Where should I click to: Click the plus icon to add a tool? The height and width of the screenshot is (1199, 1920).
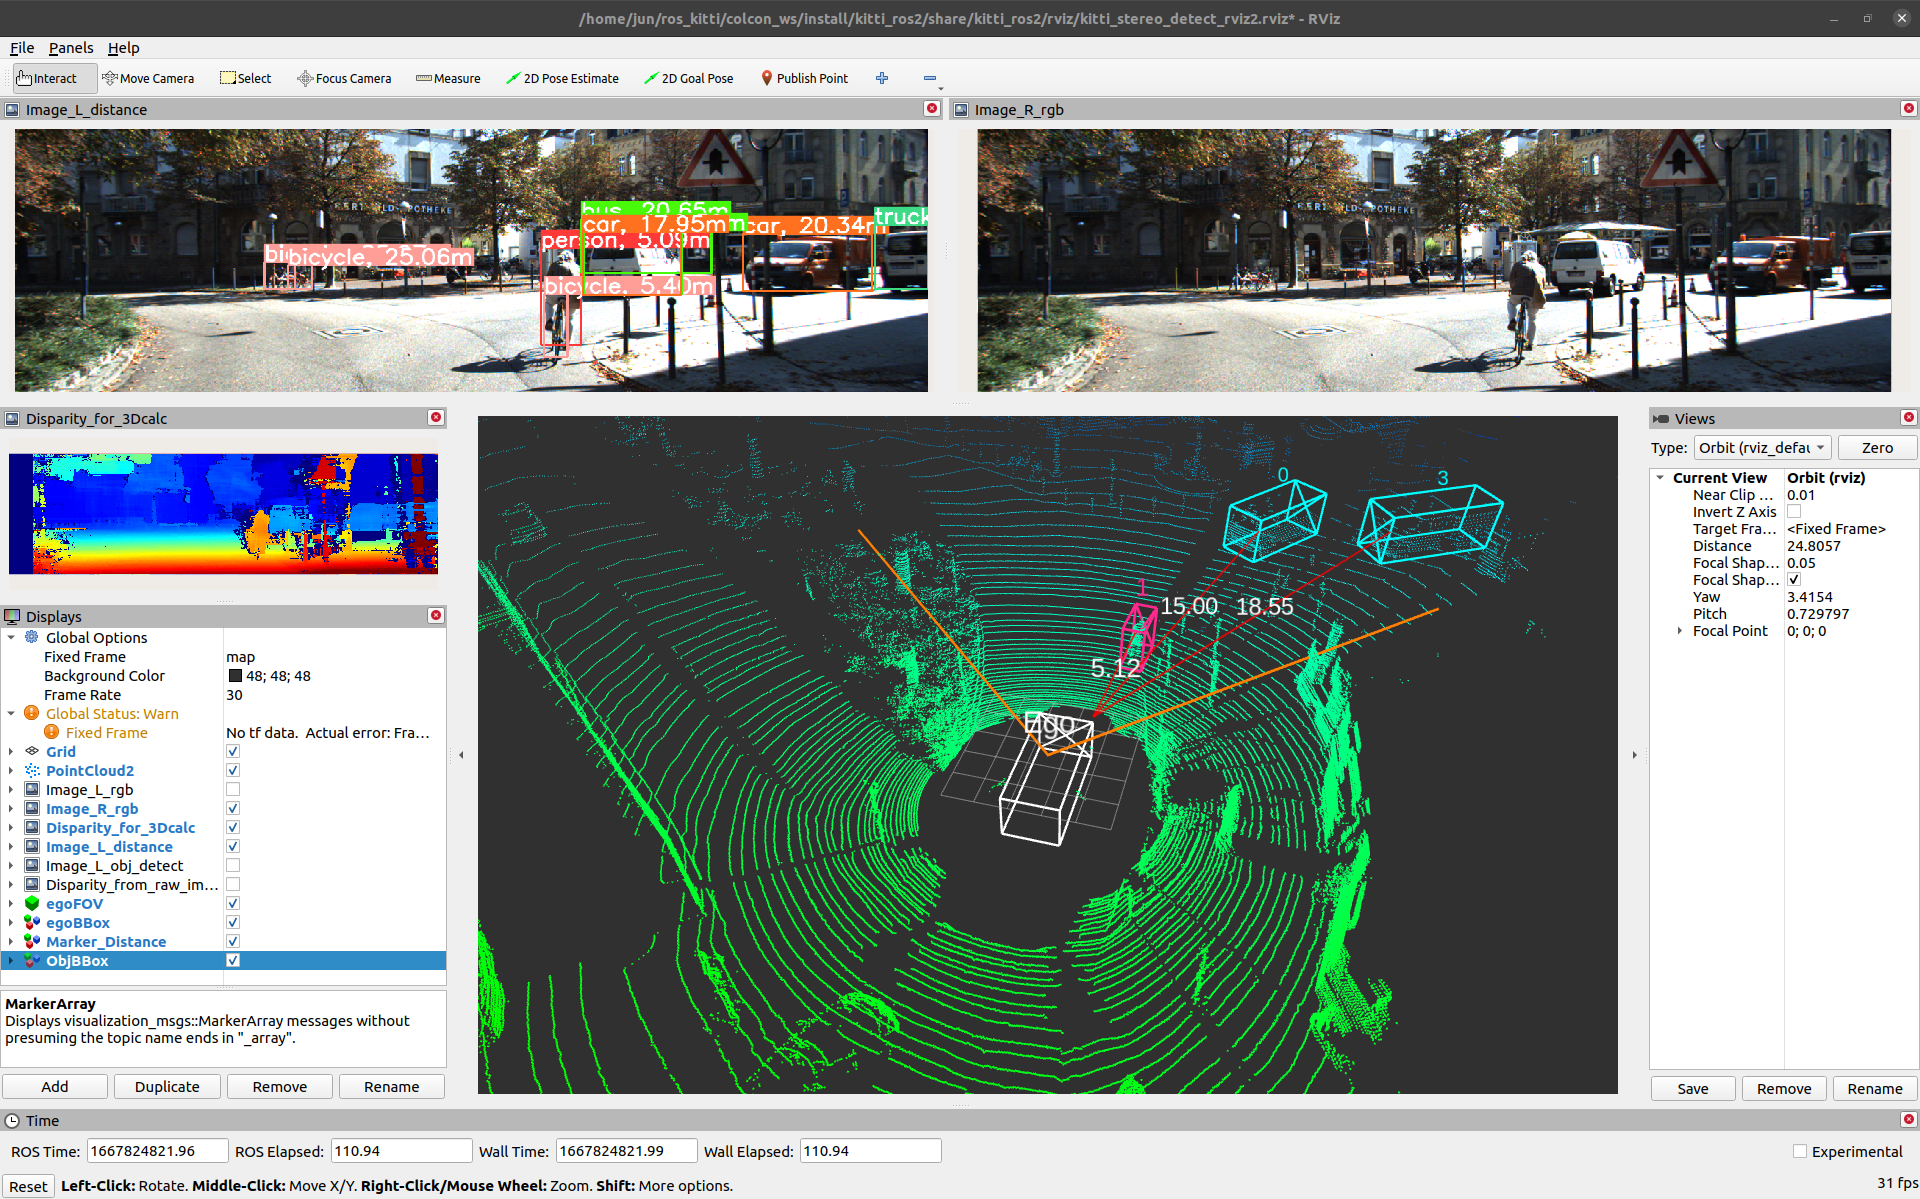coord(882,78)
